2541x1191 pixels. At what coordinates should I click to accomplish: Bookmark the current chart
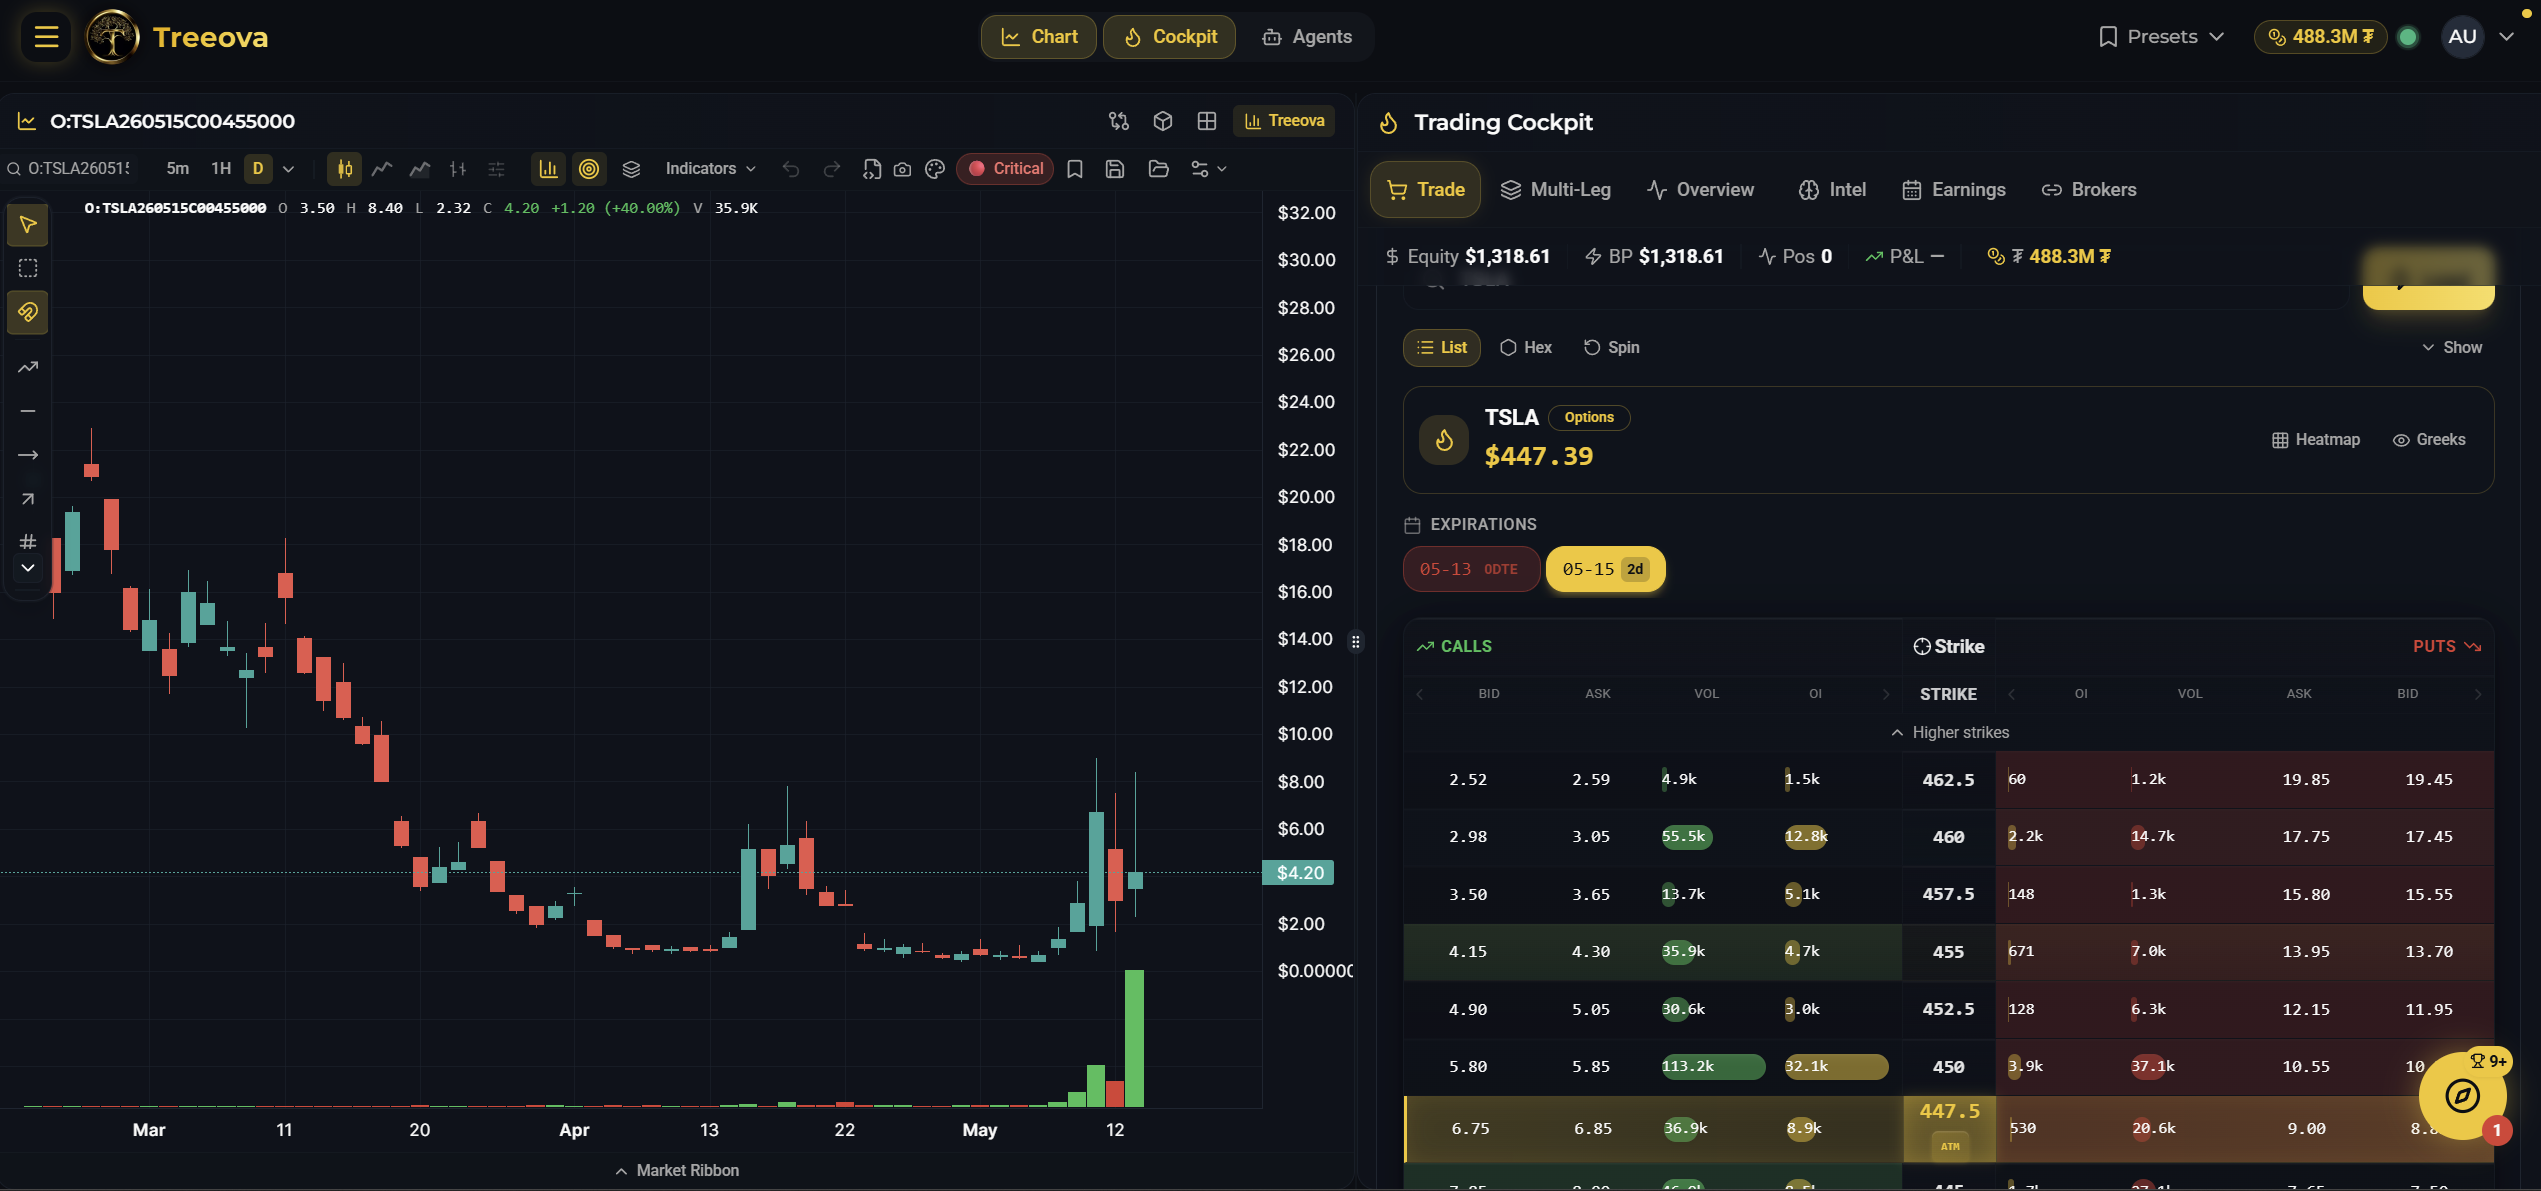(x=1075, y=169)
